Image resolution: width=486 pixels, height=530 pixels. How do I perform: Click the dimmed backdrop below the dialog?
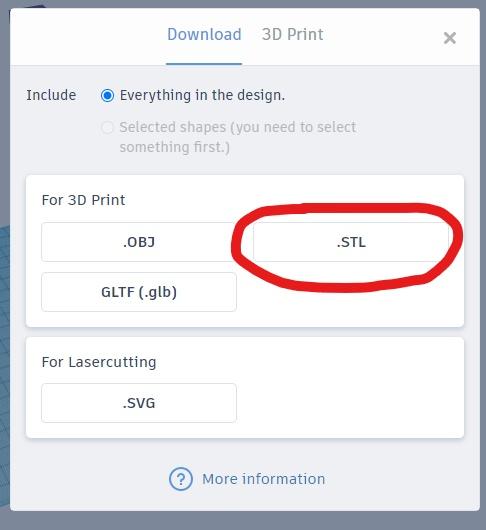coord(243,521)
